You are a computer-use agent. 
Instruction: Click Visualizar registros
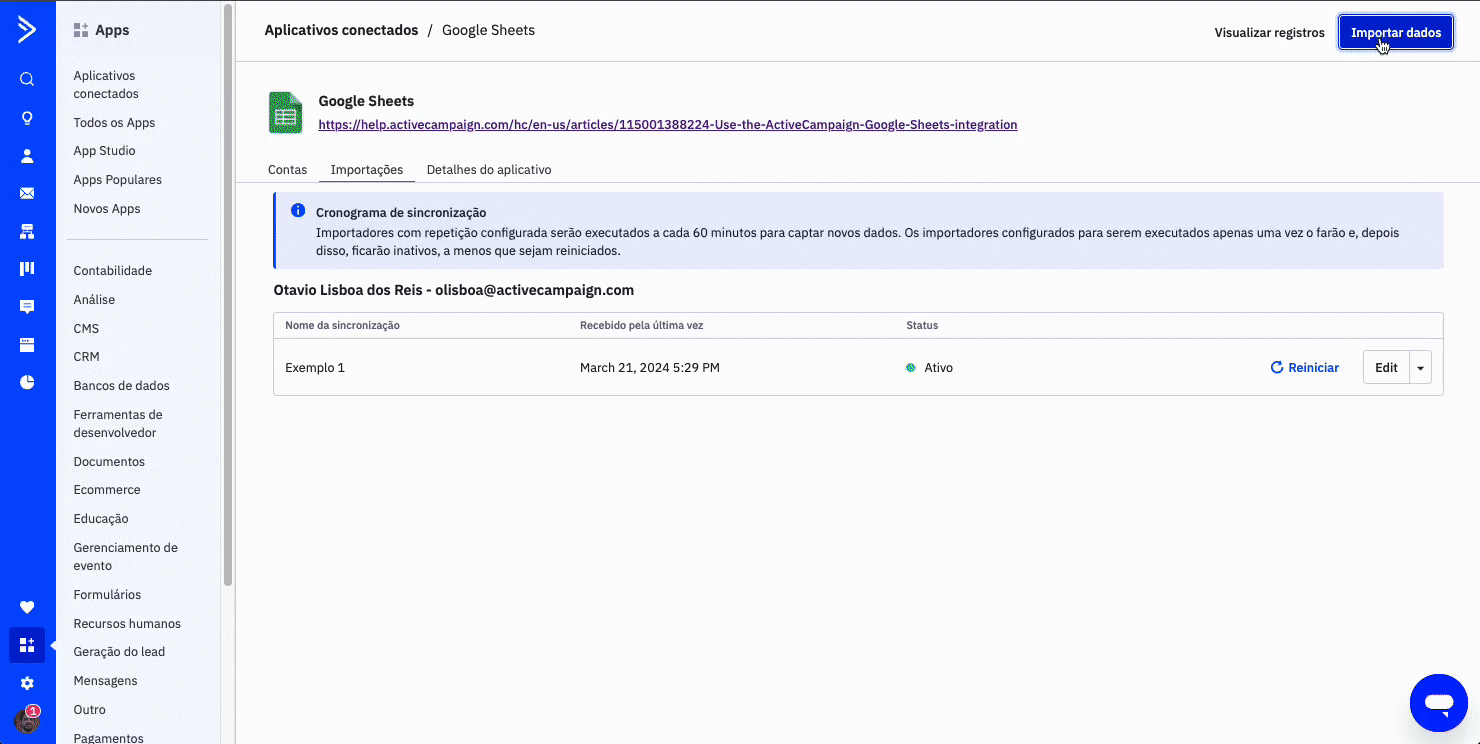(x=1269, y=33)
